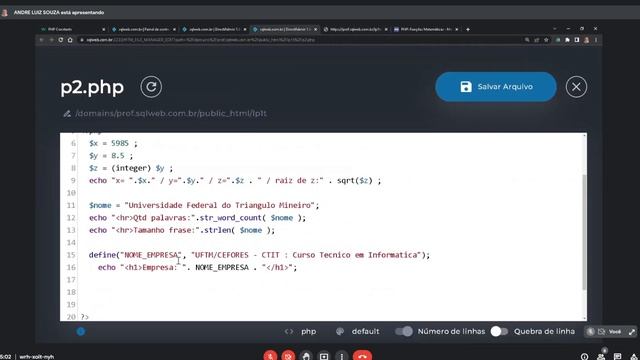
Task: Click line 6 code $x = 5985
Action: click(x=113, y=143)
